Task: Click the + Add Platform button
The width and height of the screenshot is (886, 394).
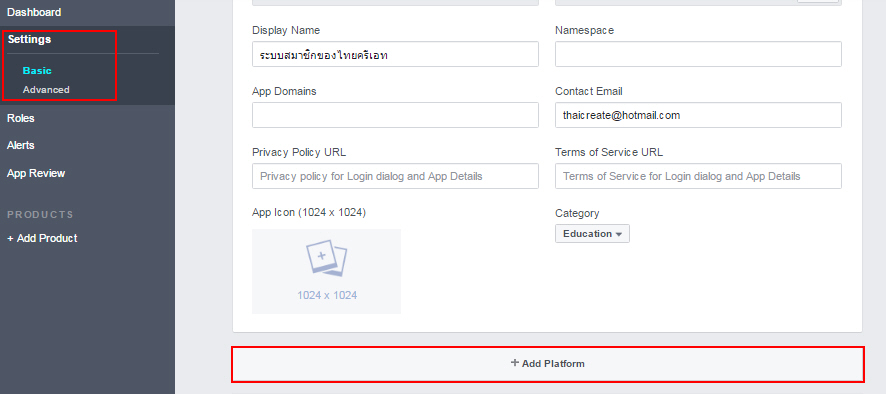Action: (x=548, y=364)
